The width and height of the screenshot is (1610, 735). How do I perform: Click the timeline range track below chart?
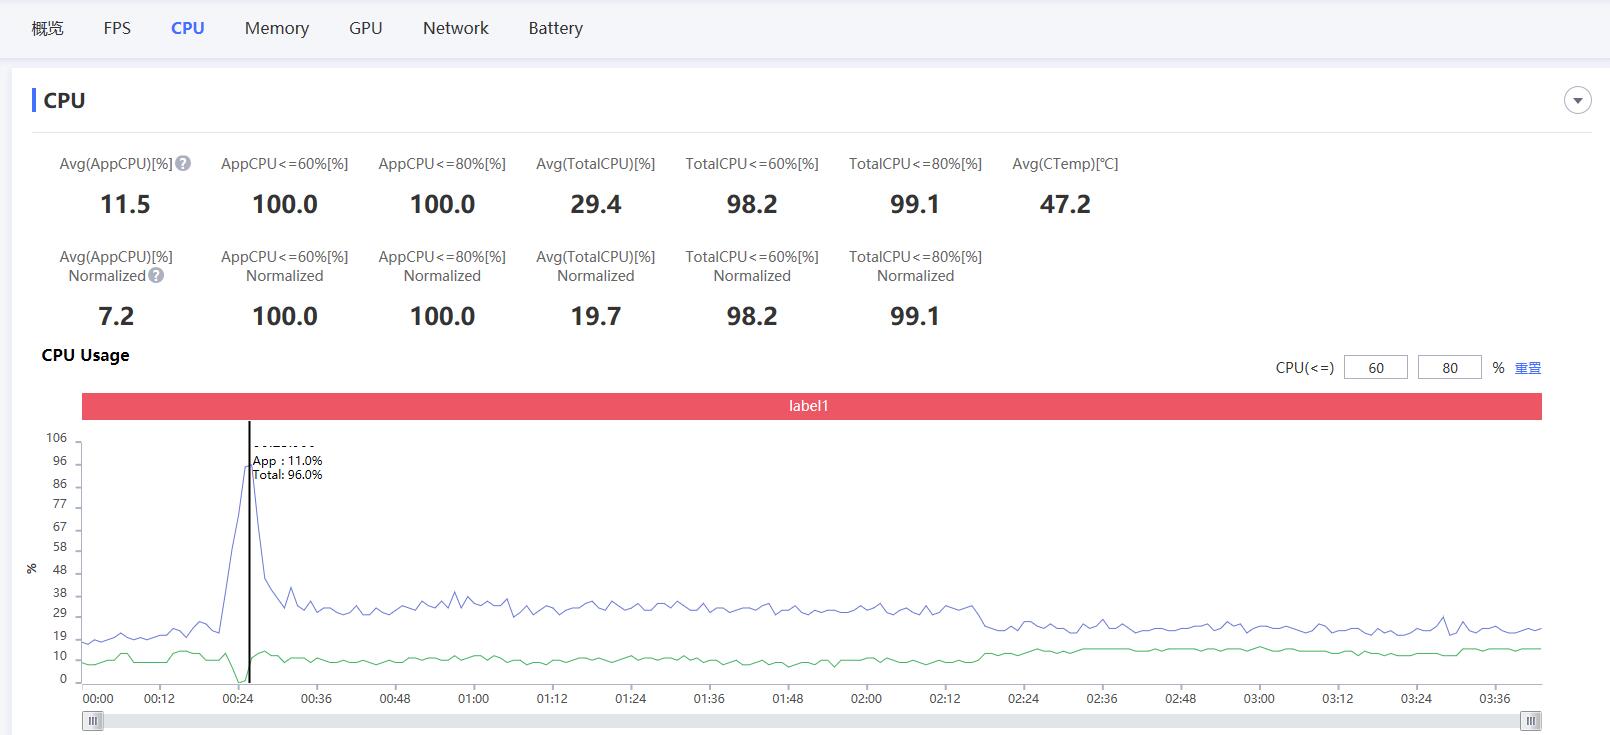(811, 720)
